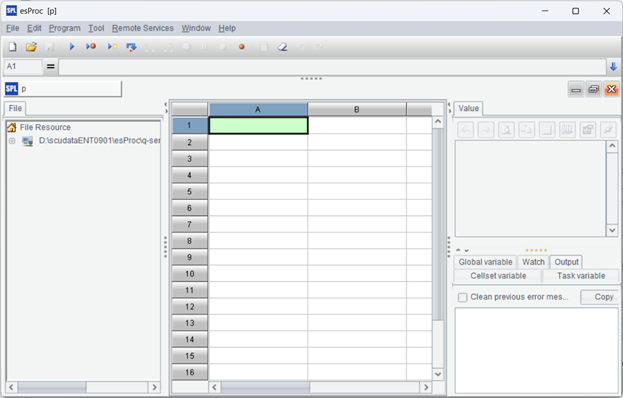Screen dimensions: 623x398
Task: Collapse the left File panel using the splitter arrows
Action: click(x=166, y=107)
